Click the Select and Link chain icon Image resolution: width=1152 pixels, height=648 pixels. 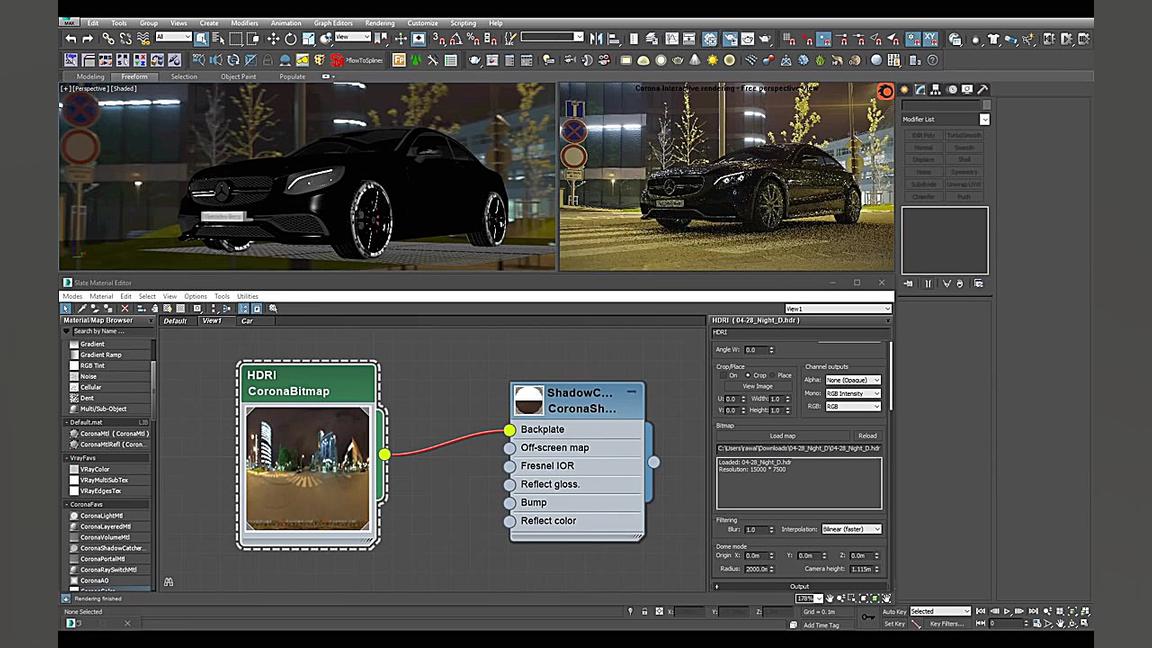(x=108, y=39)
